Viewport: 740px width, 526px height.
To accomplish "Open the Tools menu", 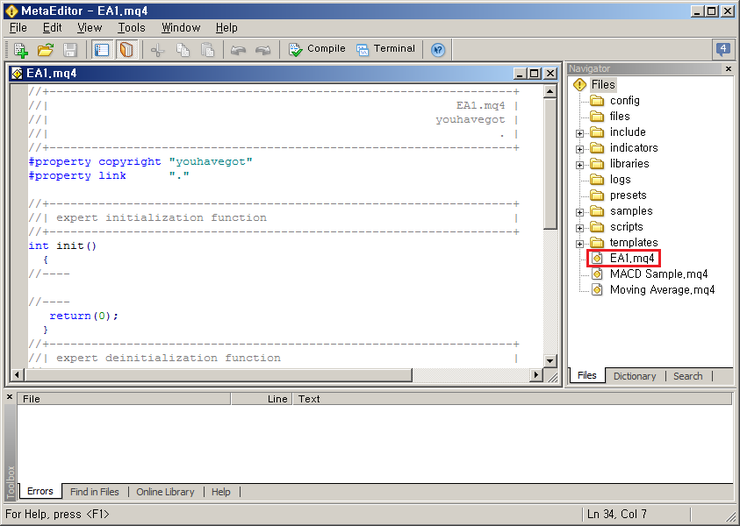I will pyautogui.click(x=132, y=28).
